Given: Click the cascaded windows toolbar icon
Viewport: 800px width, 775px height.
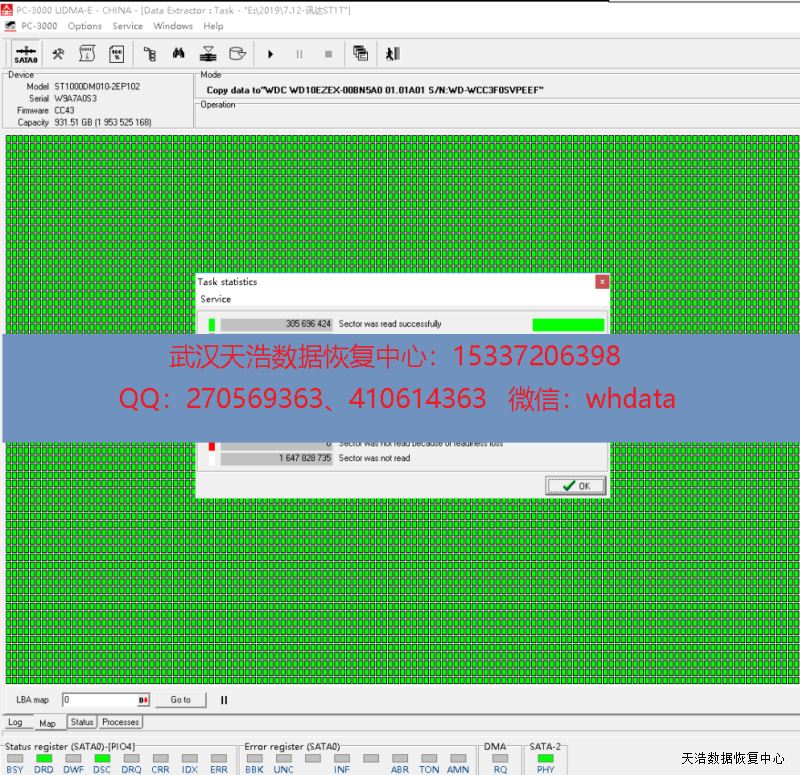Looking at the screenshot, I should click(361, 54).
